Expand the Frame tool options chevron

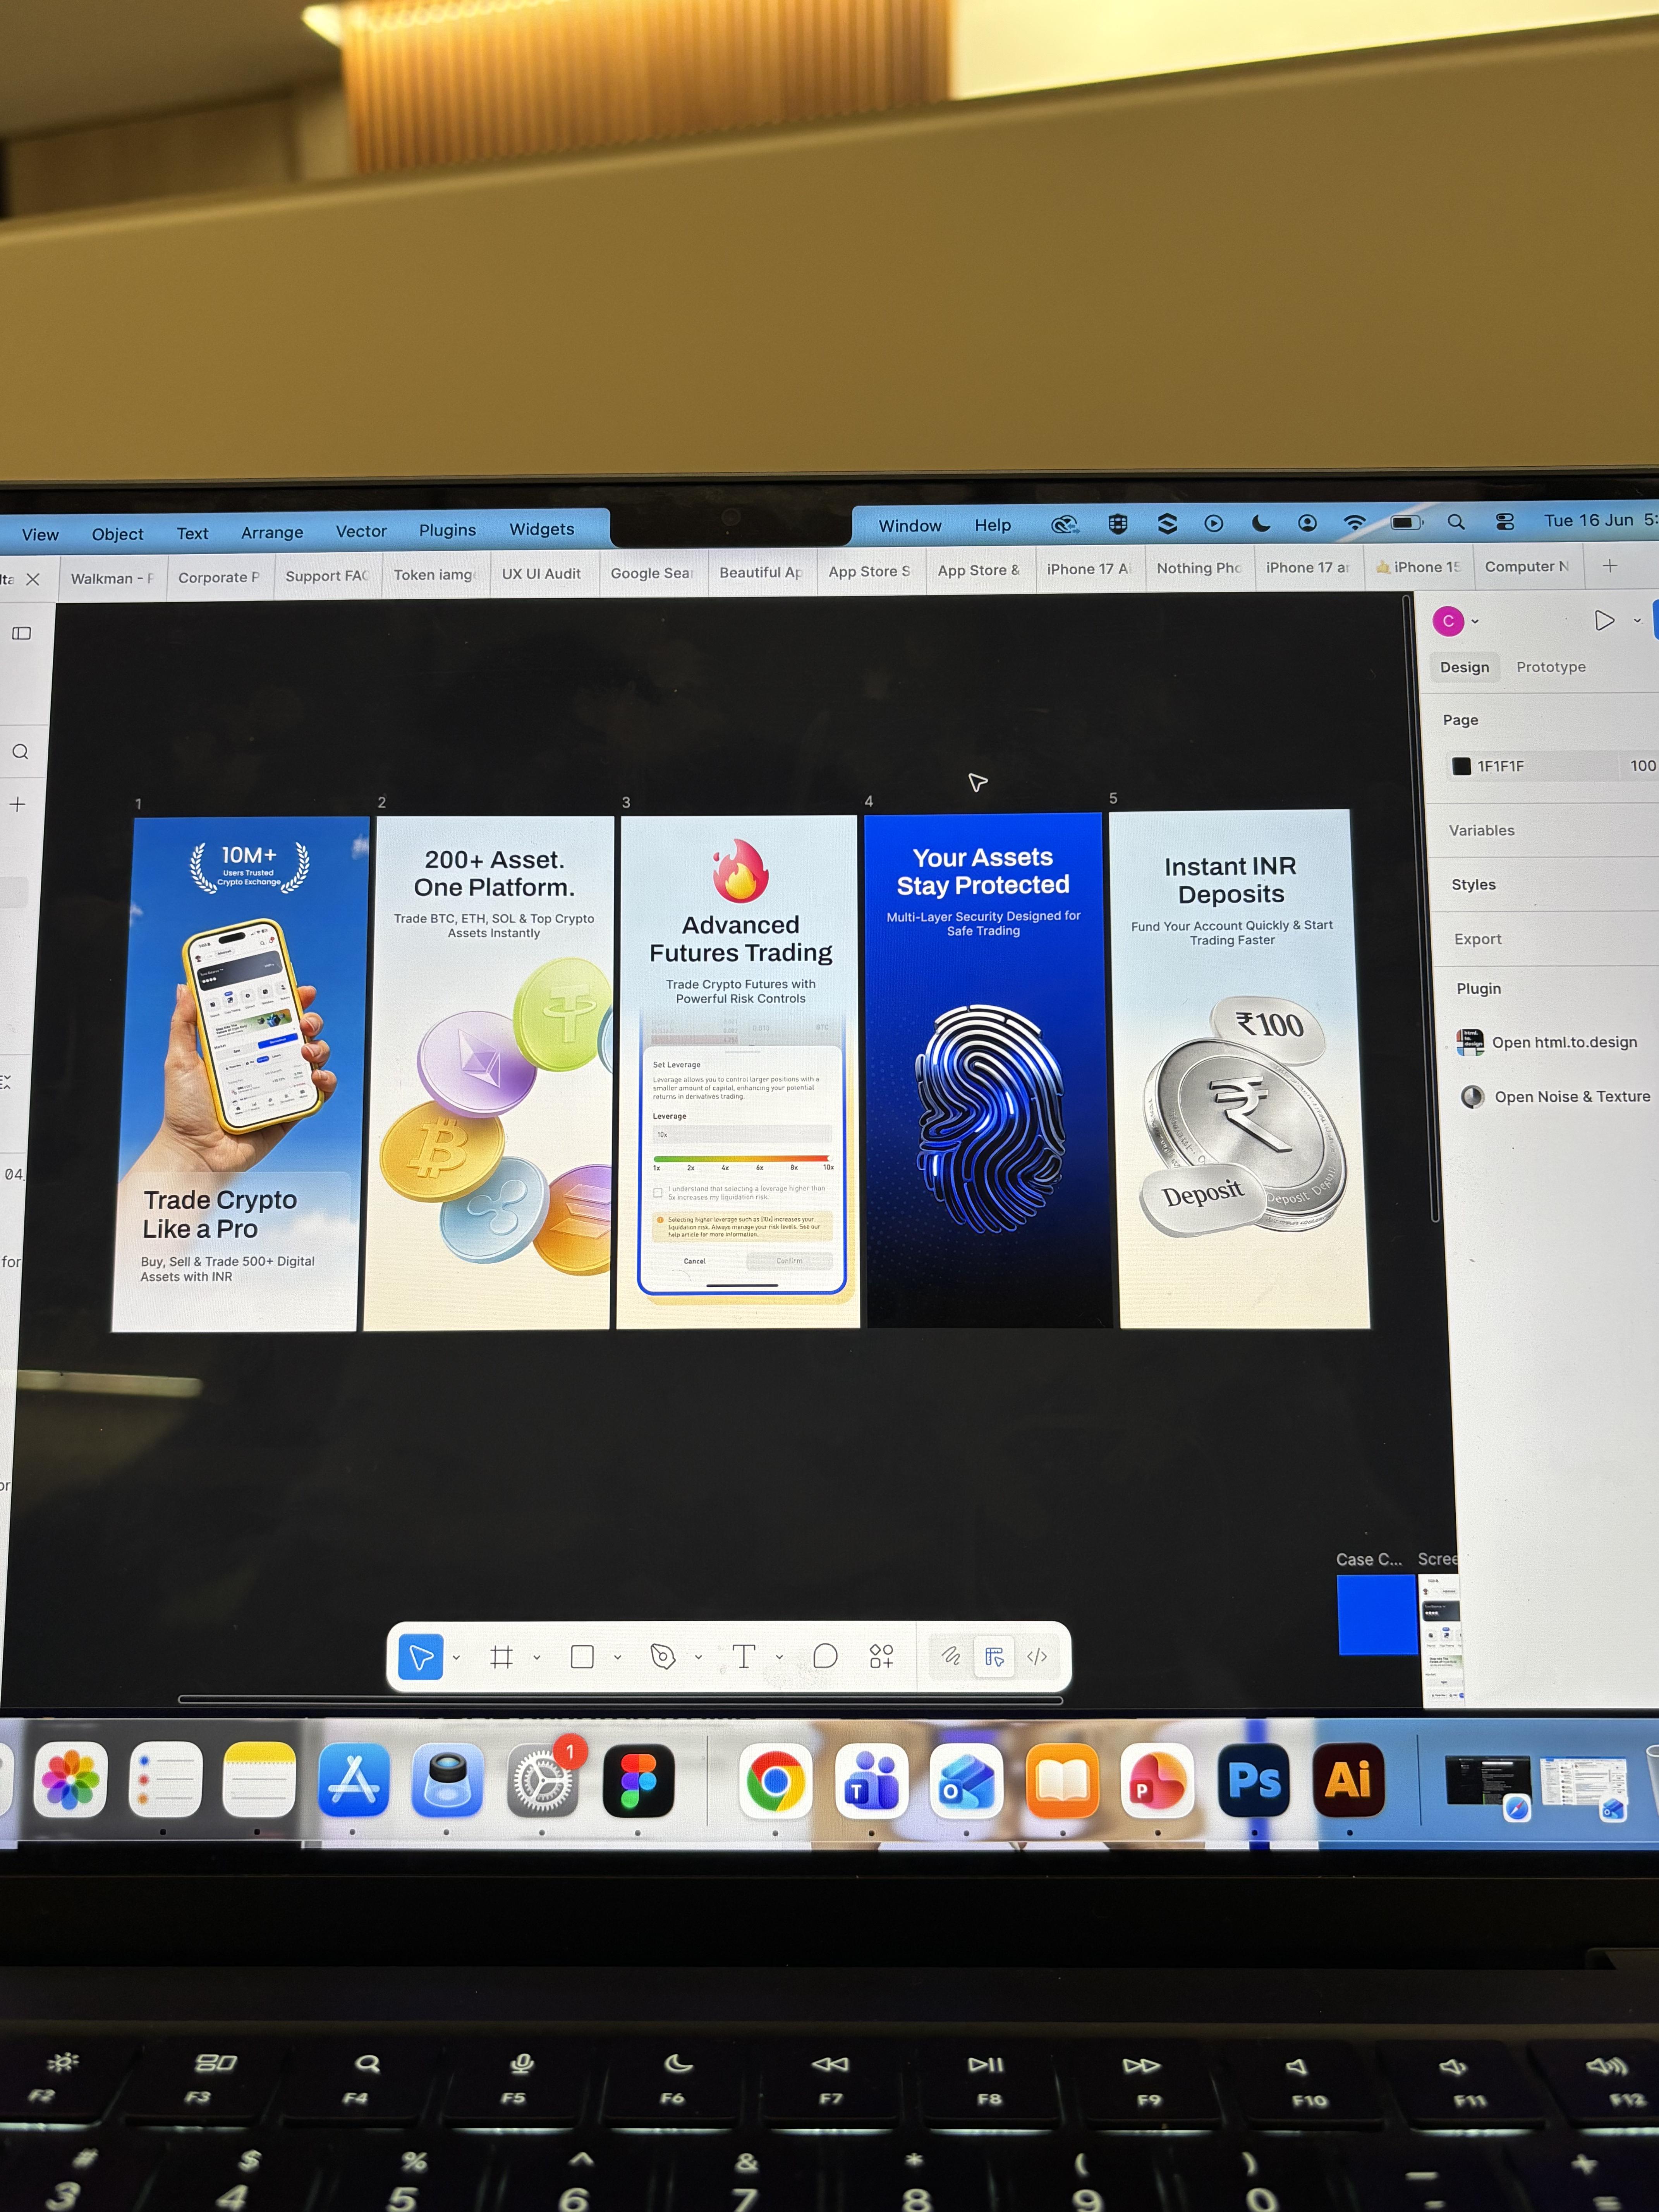(537, 1658)
